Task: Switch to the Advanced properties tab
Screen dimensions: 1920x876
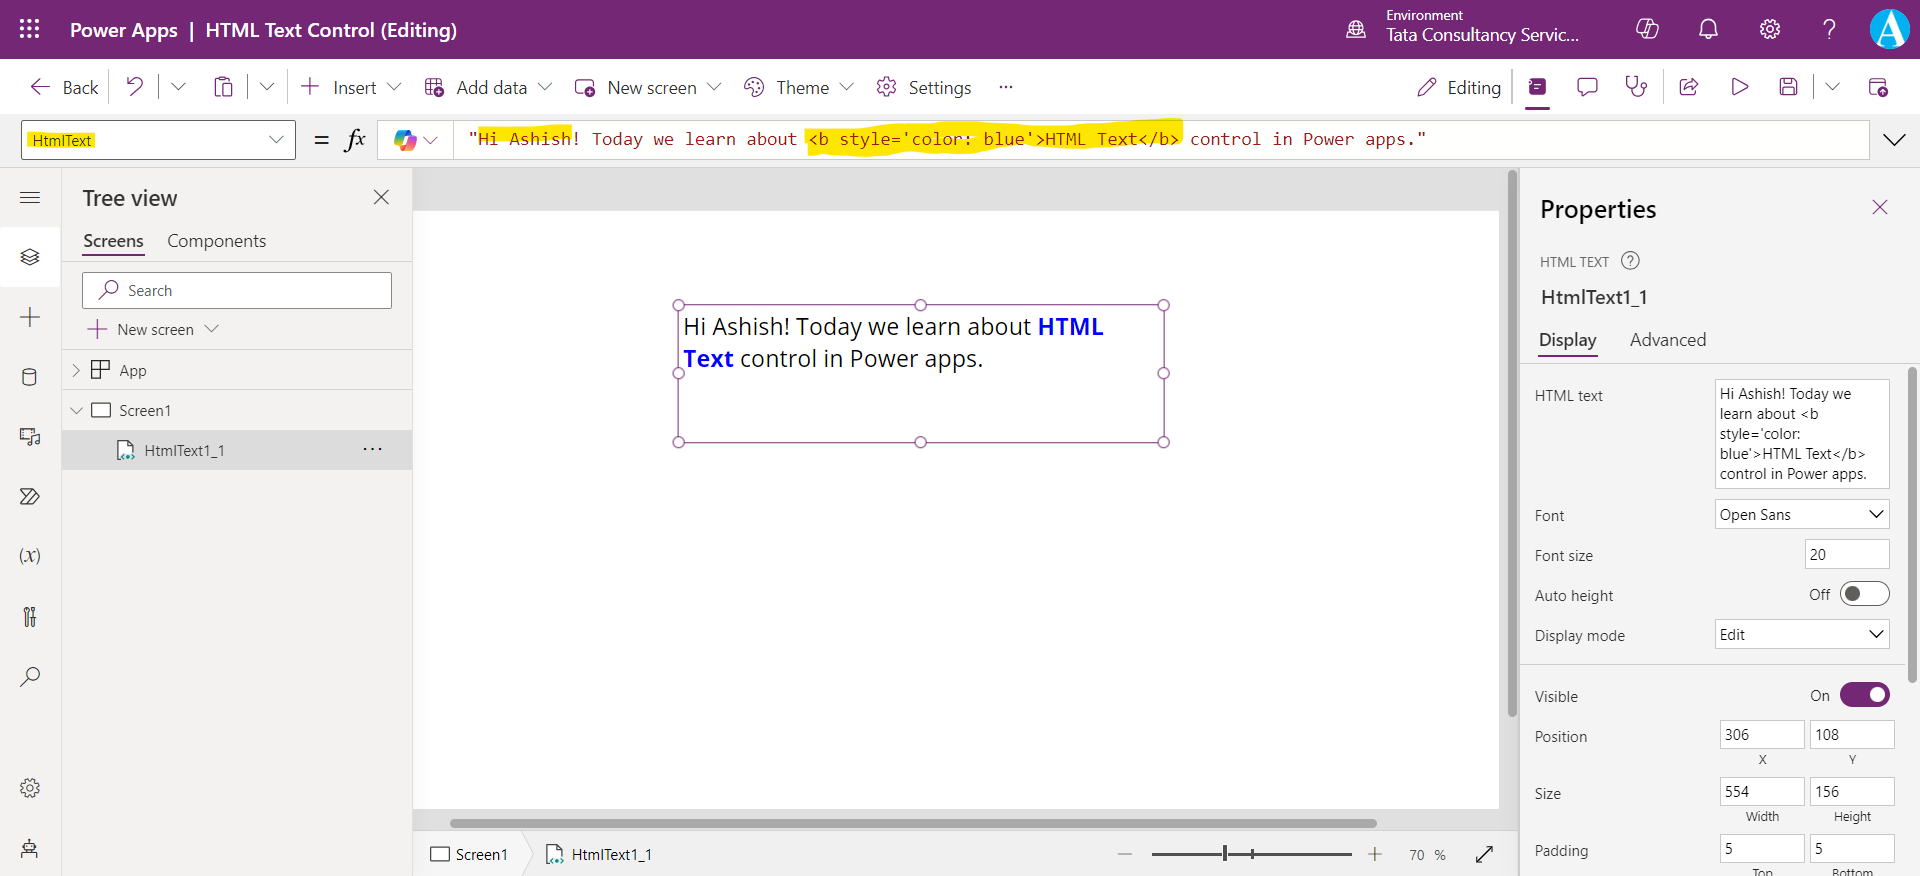Action: pyautogui.click(x=1667, y=340)
